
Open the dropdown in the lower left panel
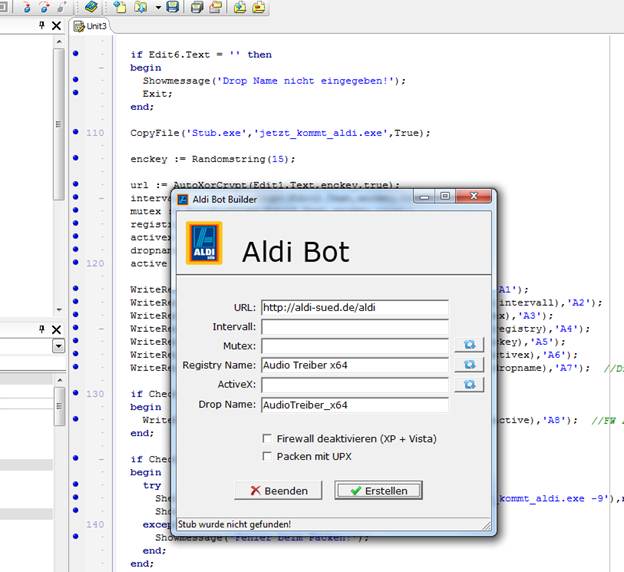(58, 346)
